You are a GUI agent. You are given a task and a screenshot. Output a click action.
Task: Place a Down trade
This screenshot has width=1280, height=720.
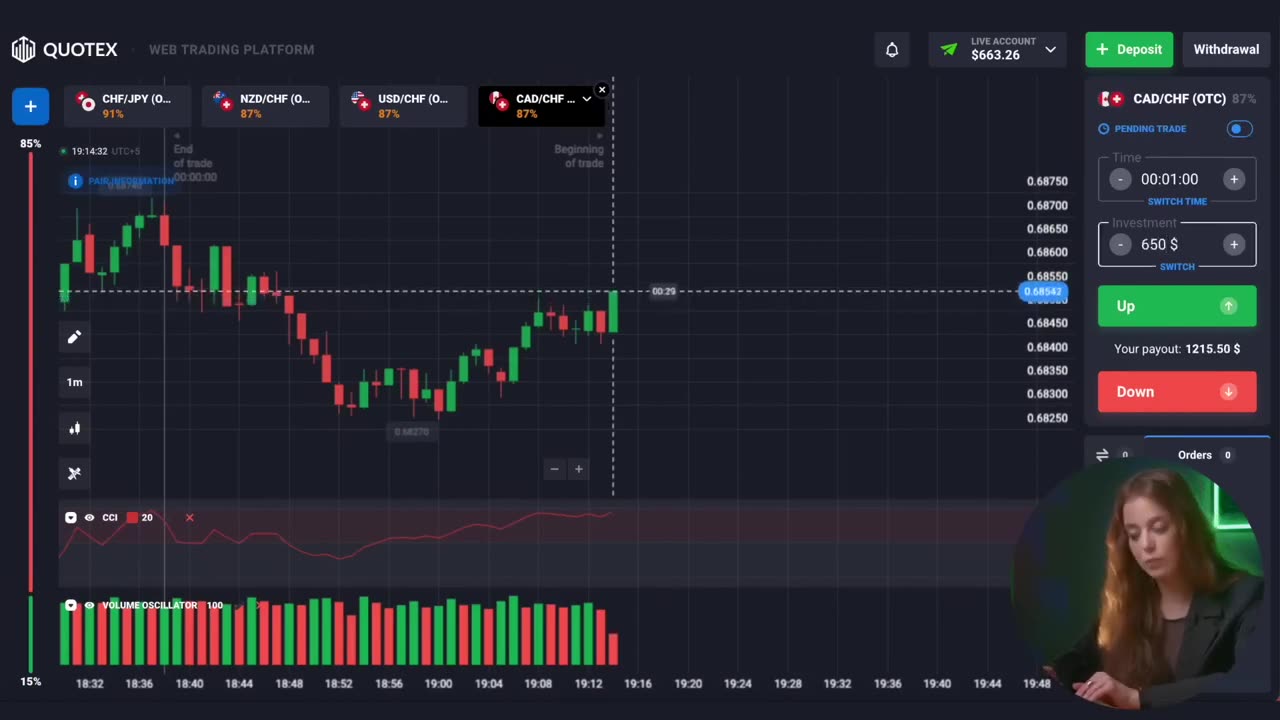(1177, 392)
